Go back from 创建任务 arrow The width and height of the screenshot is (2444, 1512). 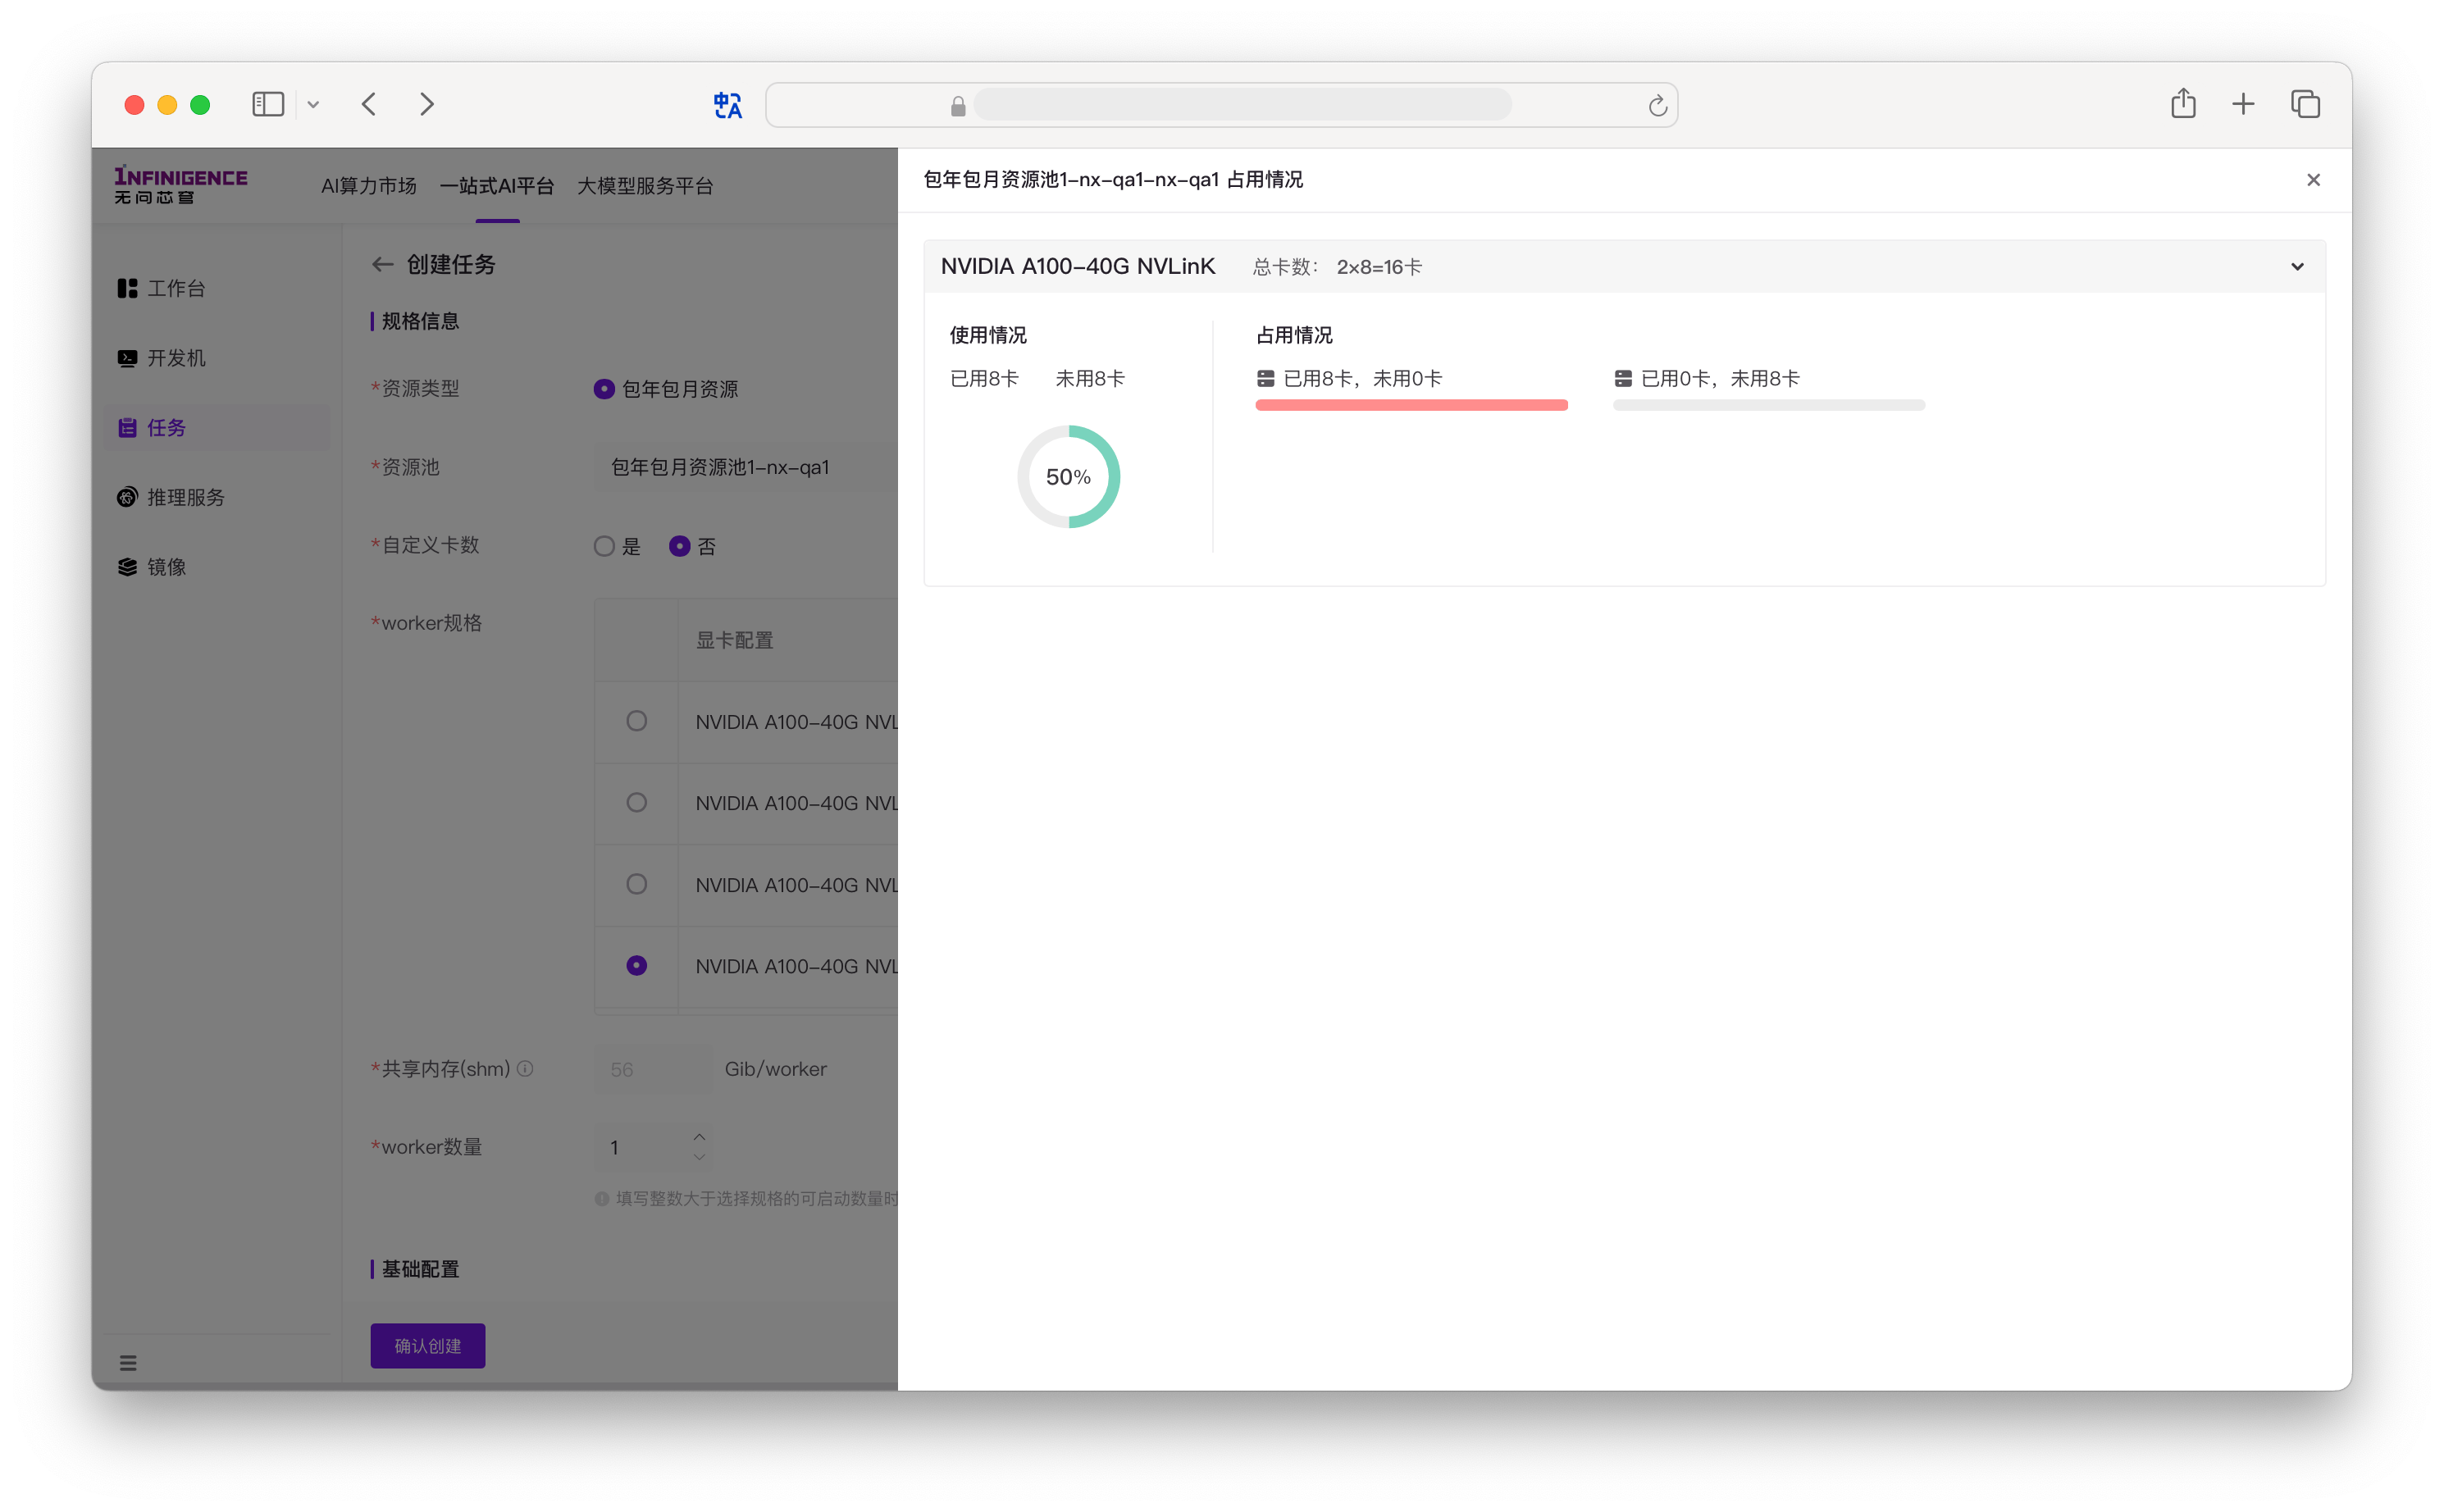382,264
